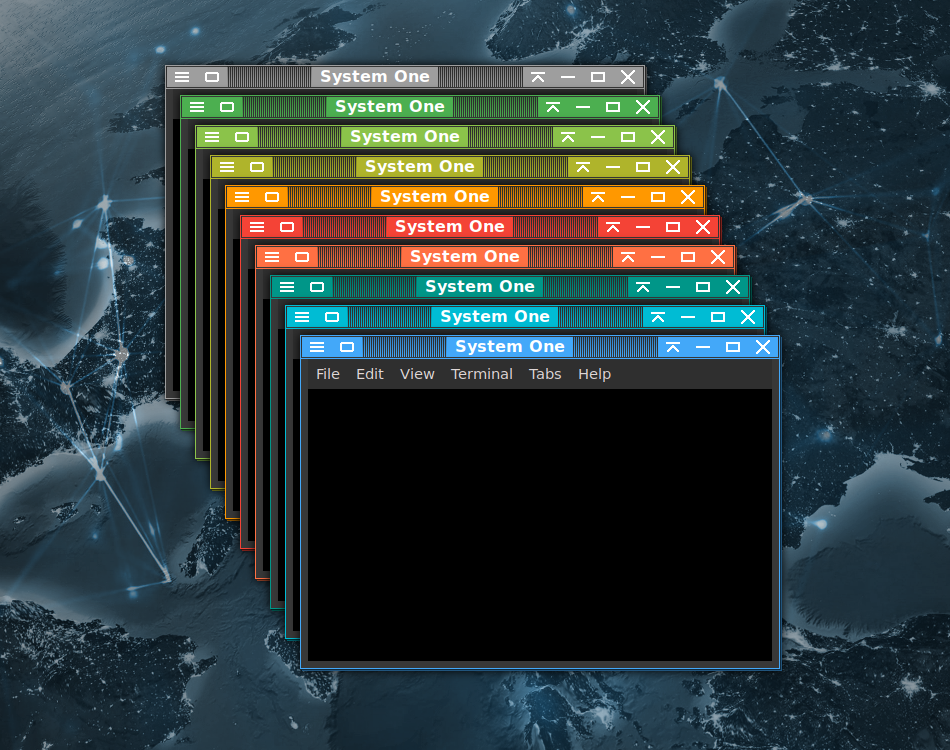Open the File menu in the blue window
Screen dimensions: 950x750
pos(328,374)
